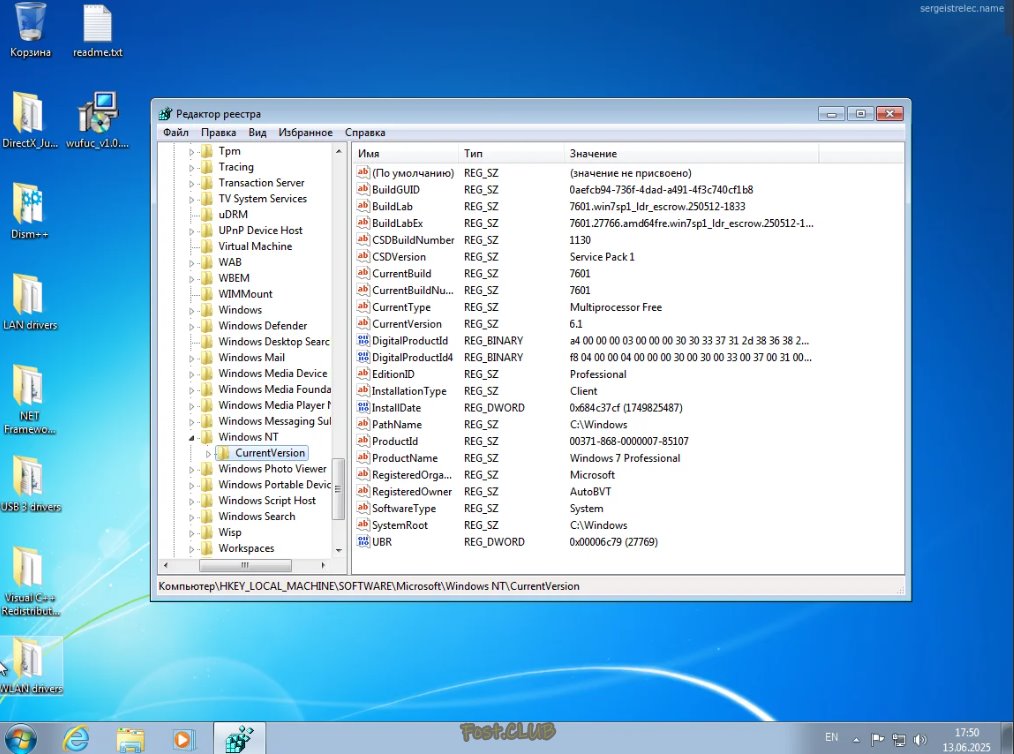This screenshot has width=1014, height=754.
Task: Open Windows Explorer from the taskbar
Action: coord(131,739)
